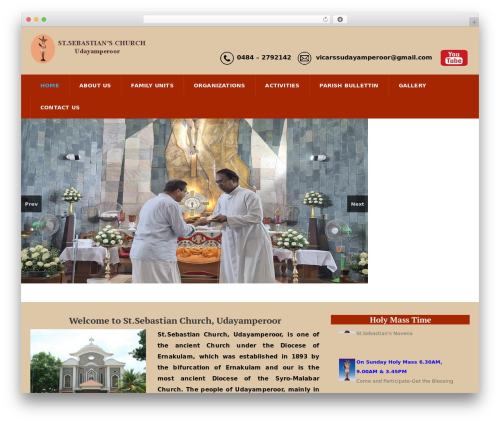
Task: Click the Sunday Holy Mass saint thumbnail
Action: coord(347,370)
